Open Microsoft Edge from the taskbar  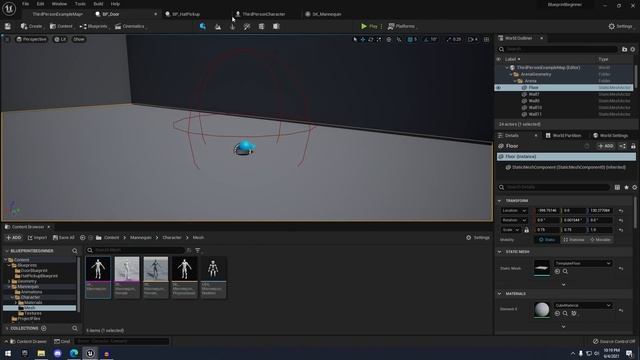[74, 353]
